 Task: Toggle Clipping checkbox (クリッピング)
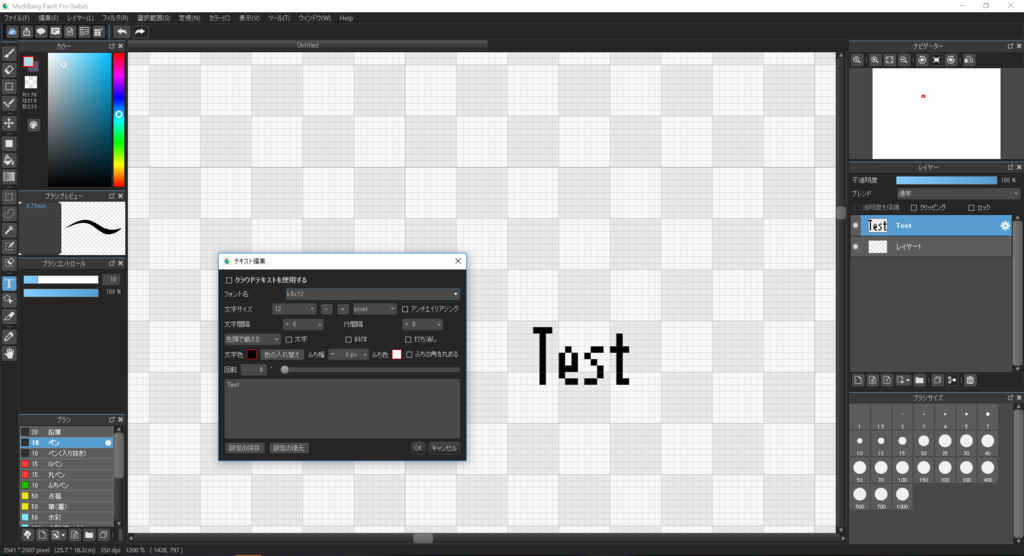tap(914, 208)
